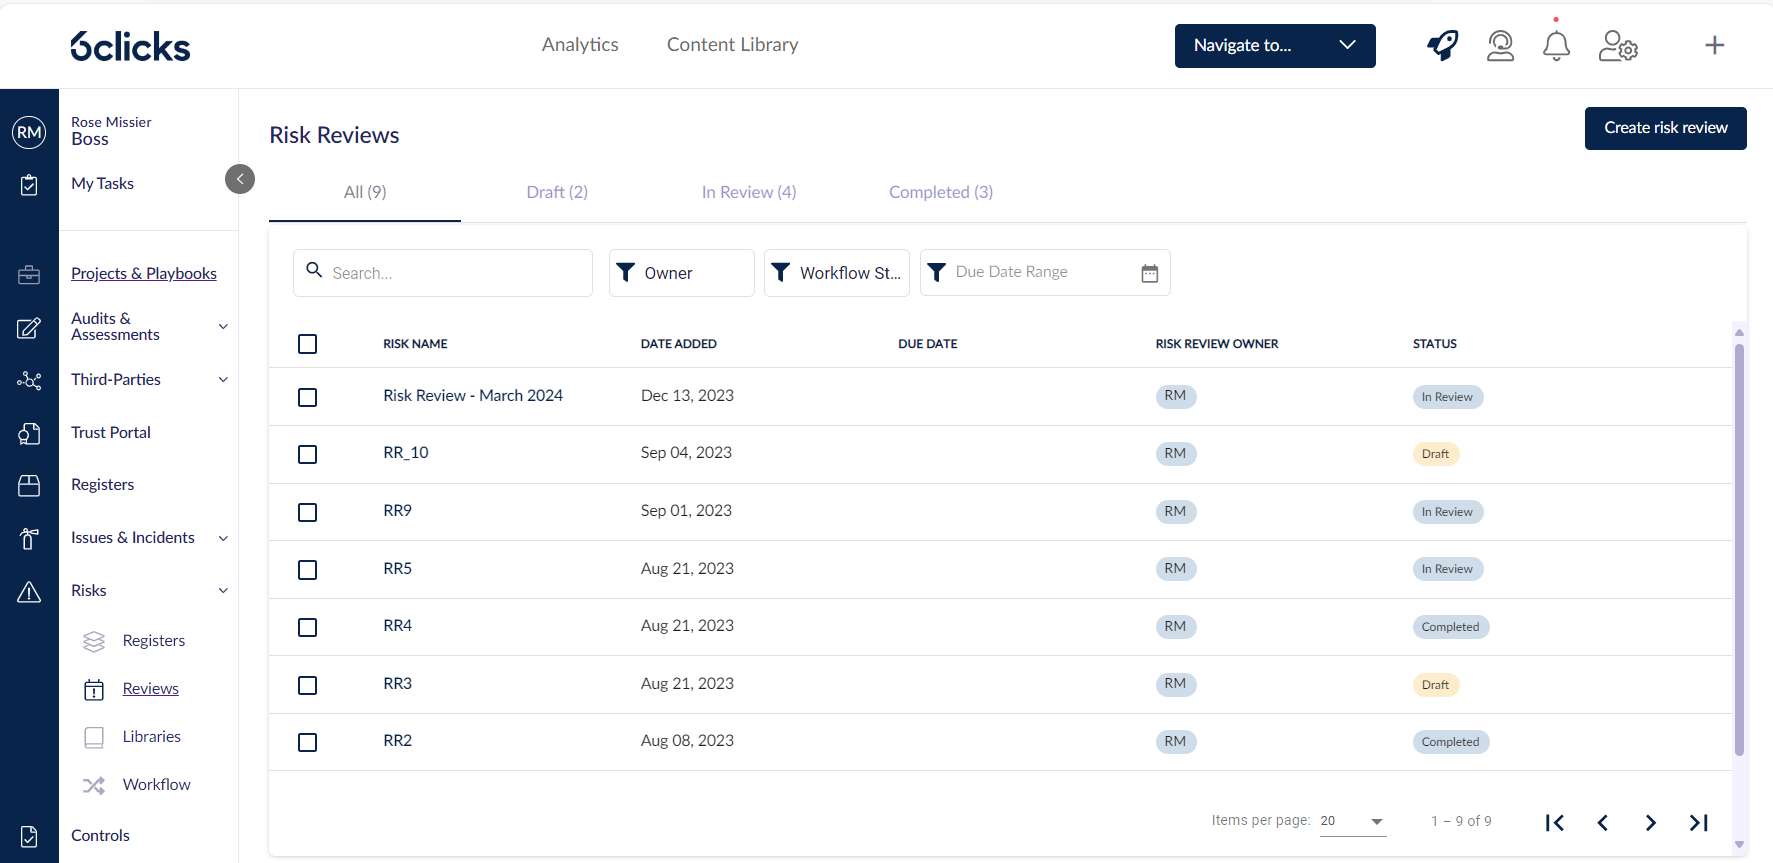Image resolution: width=1773 pixels, height=863 pixels.
Task: Jump to last page of results
Action: 1698,822
